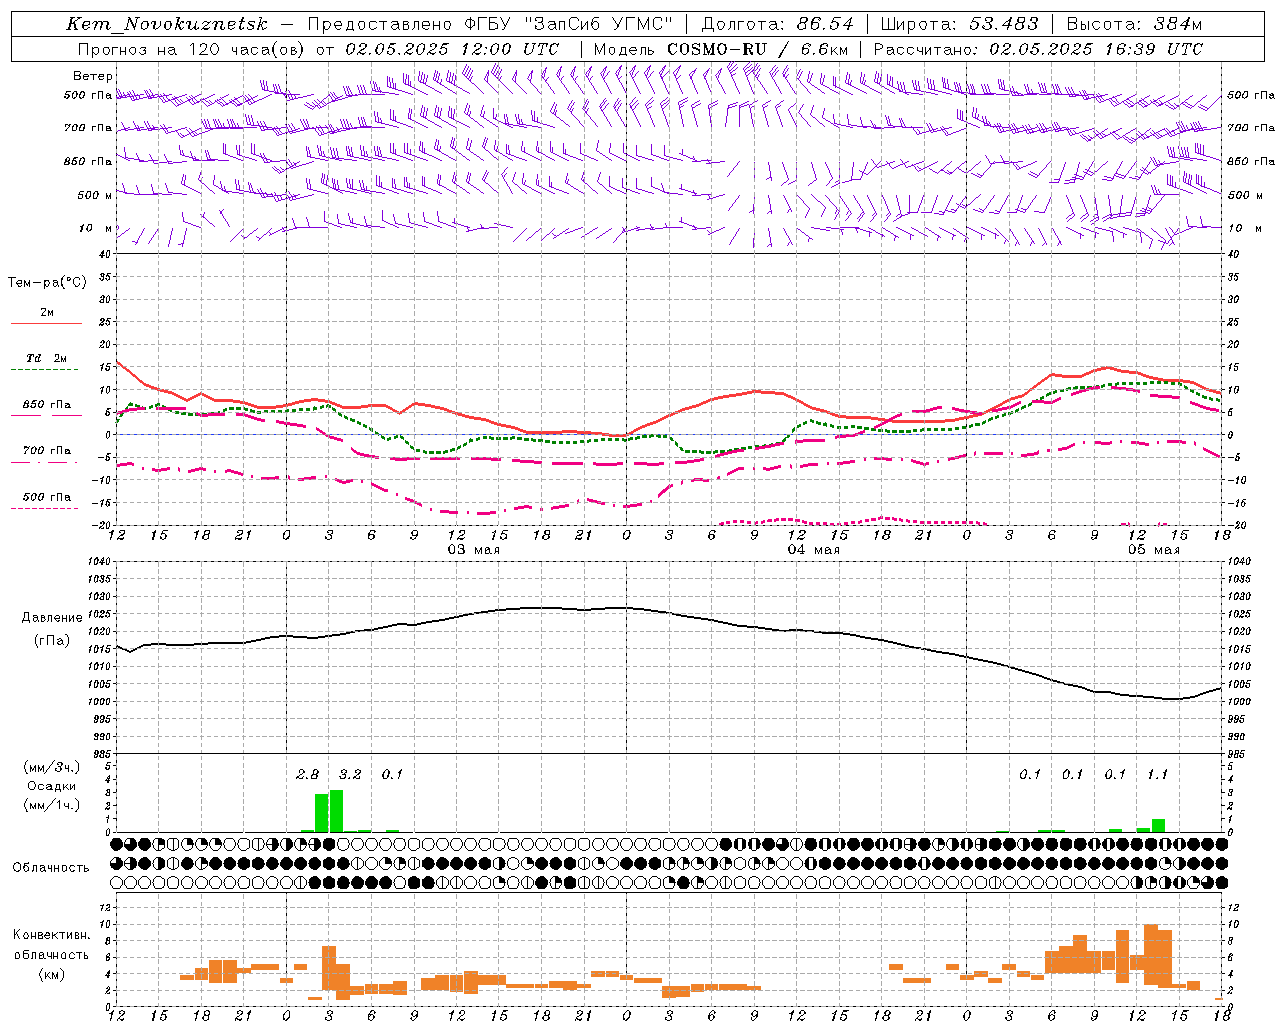
Task: Click the tallest green precipitation bar
Action: 336,811
